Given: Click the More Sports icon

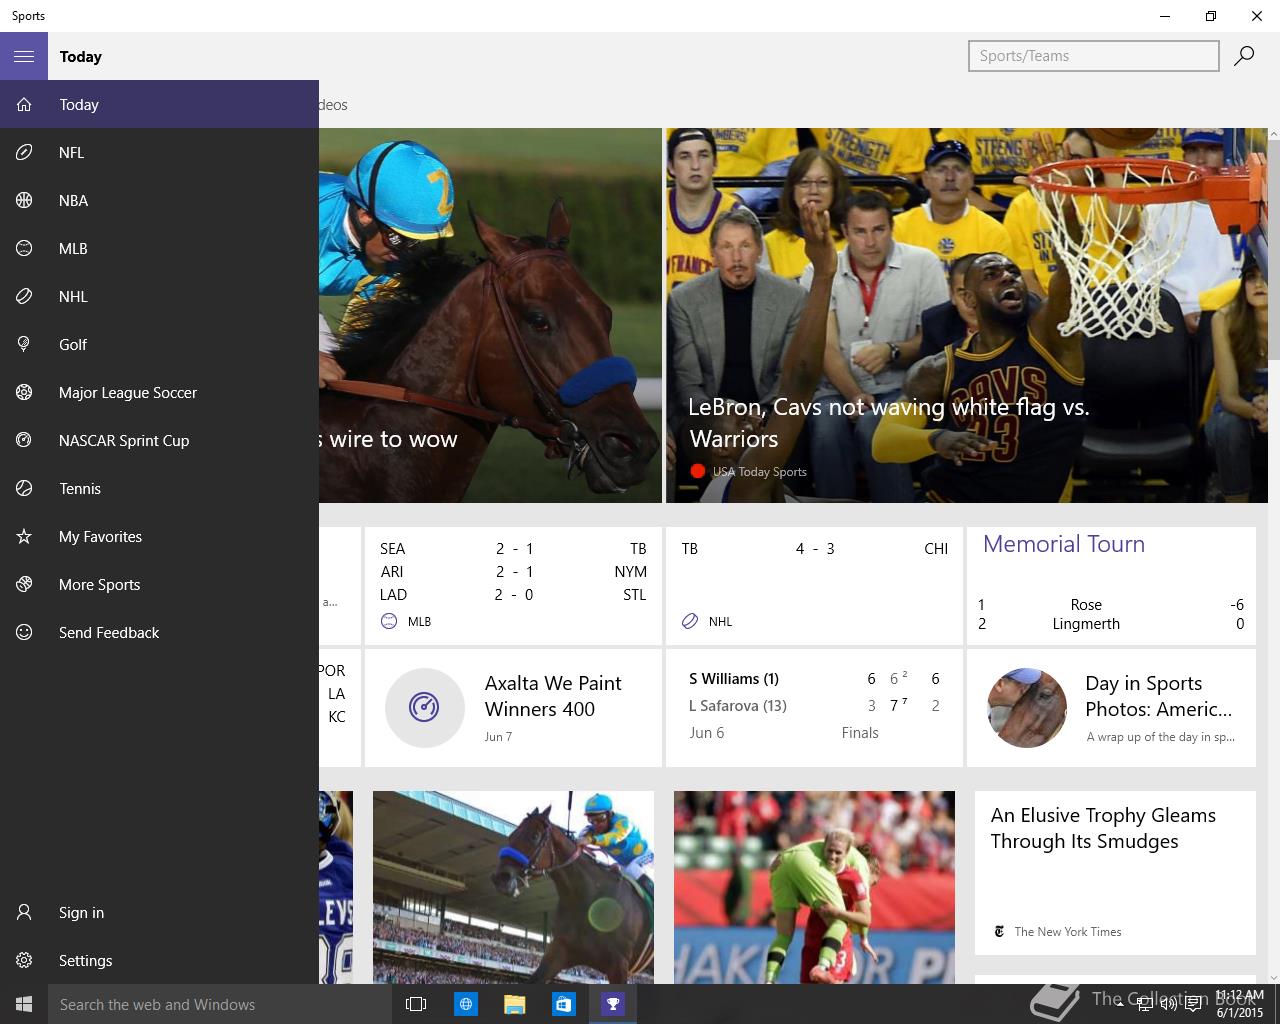Looking at the screenshot, I should [24, 584].
